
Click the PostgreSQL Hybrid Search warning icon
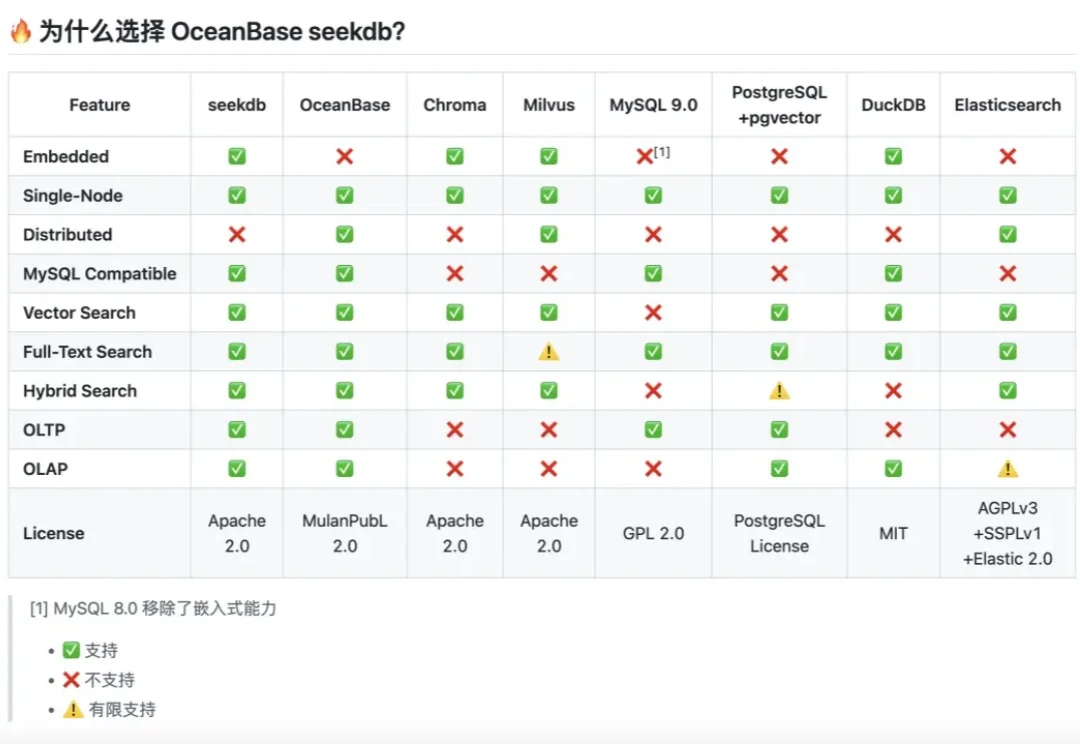(779, 391)
